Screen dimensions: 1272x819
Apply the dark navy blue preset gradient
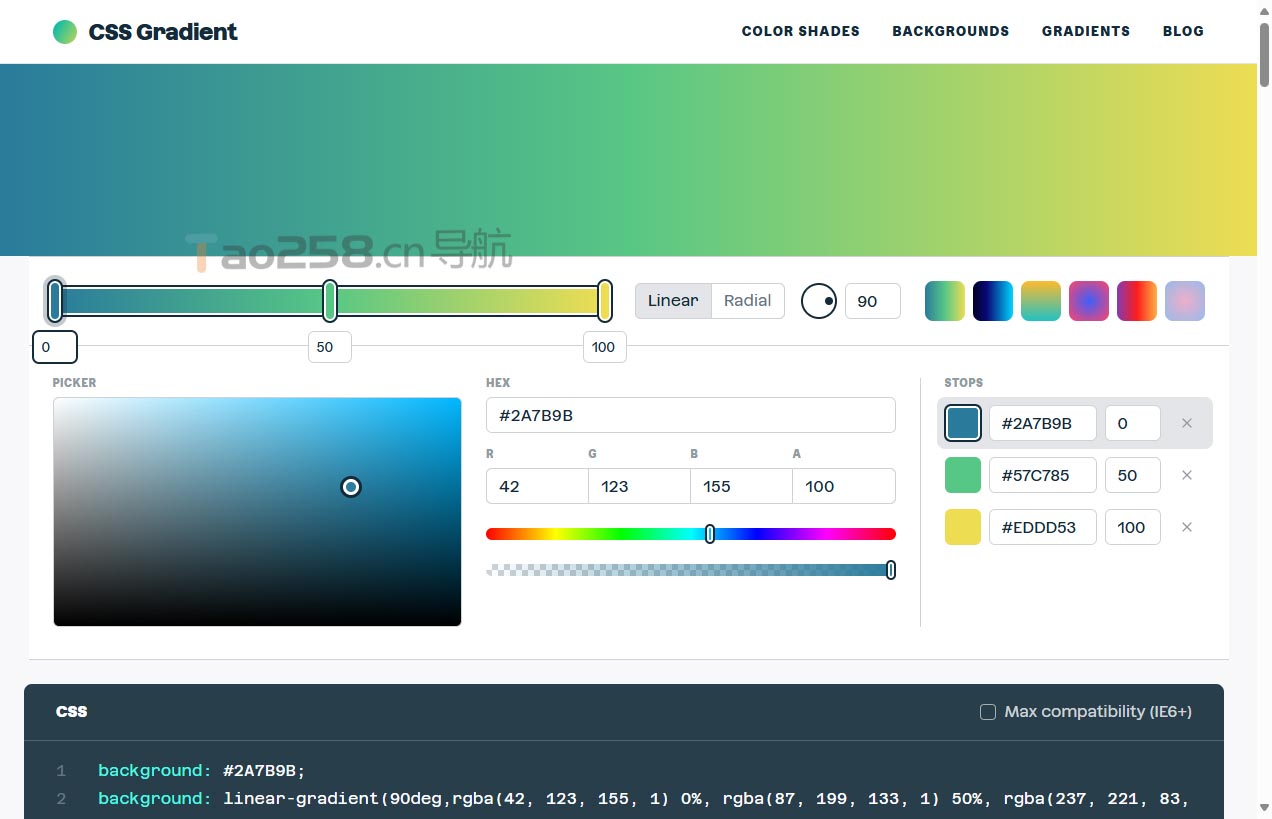(x=993, y=301)
